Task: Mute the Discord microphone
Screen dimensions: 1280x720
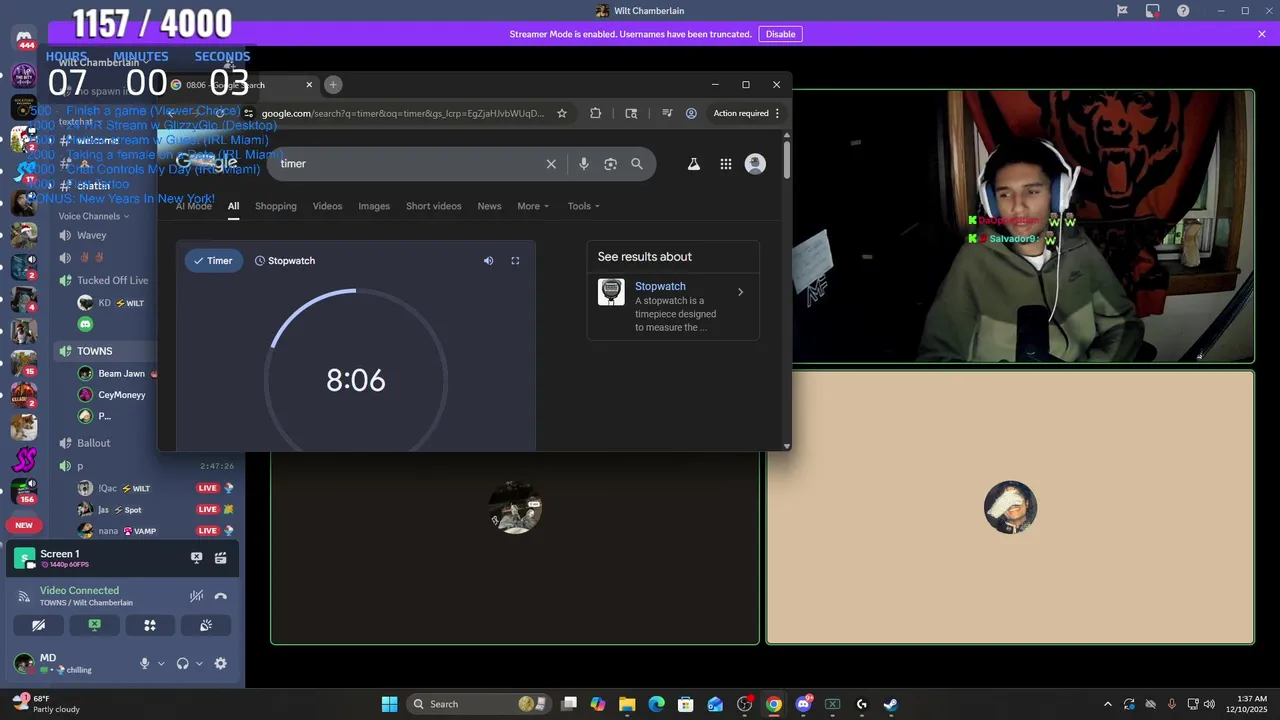Action: pyautogui.click(x=145, y=663)
